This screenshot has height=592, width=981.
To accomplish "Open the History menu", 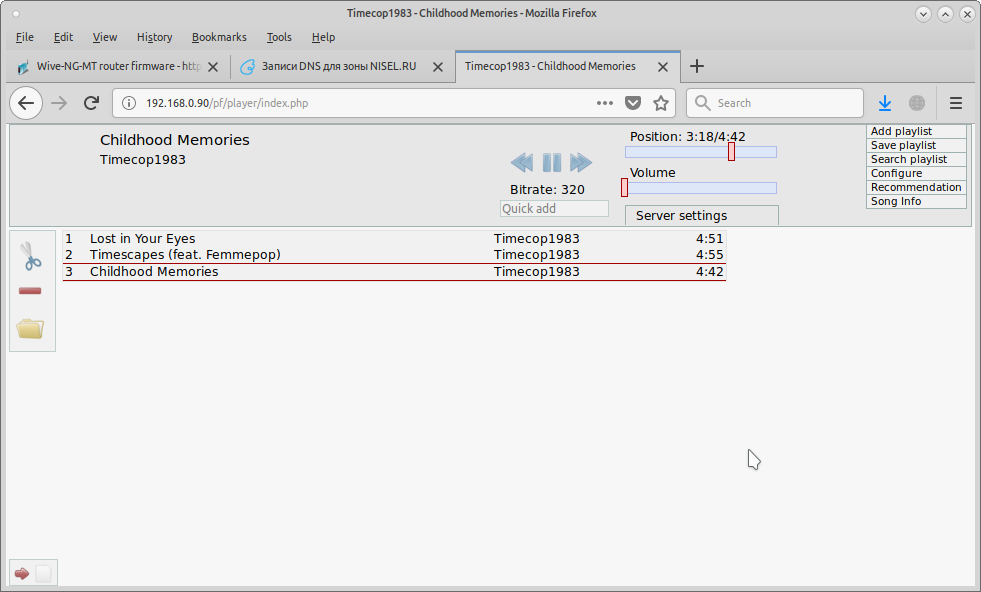I will (155, 37).
